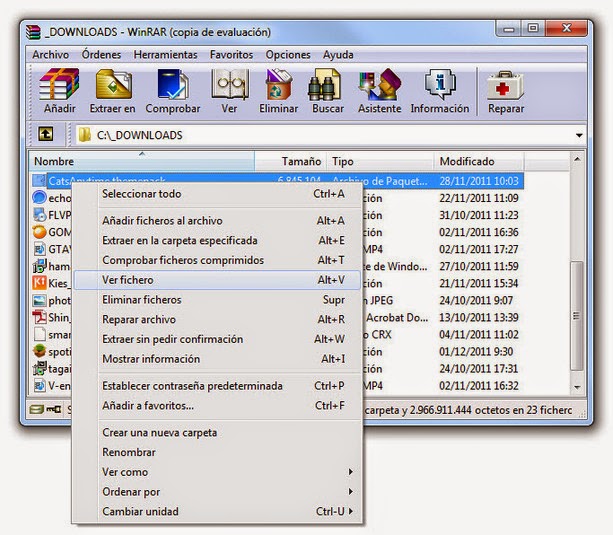This screenshot has height=535, width=613.
Task: Click the Añadir toolbar icon
Action: tap(59, 84)
